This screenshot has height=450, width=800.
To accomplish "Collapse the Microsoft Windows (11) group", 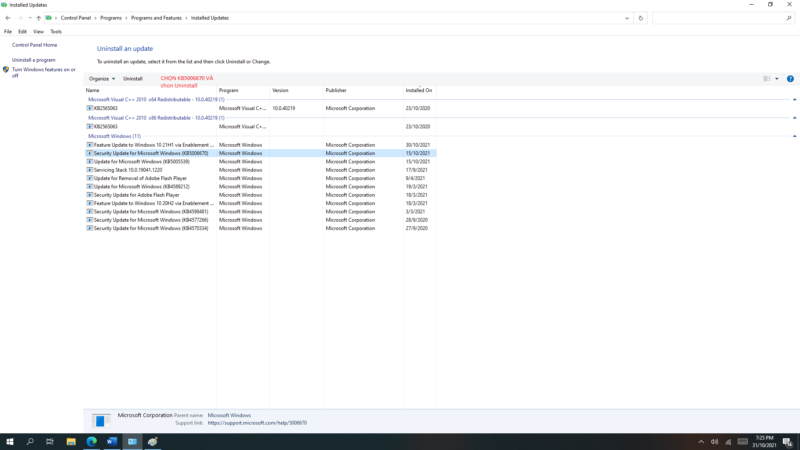I will 794,136.
